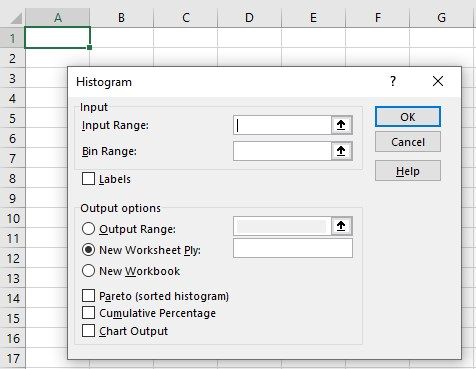Select row 9 header
This screenshot has height=369, width=476.
12,198
